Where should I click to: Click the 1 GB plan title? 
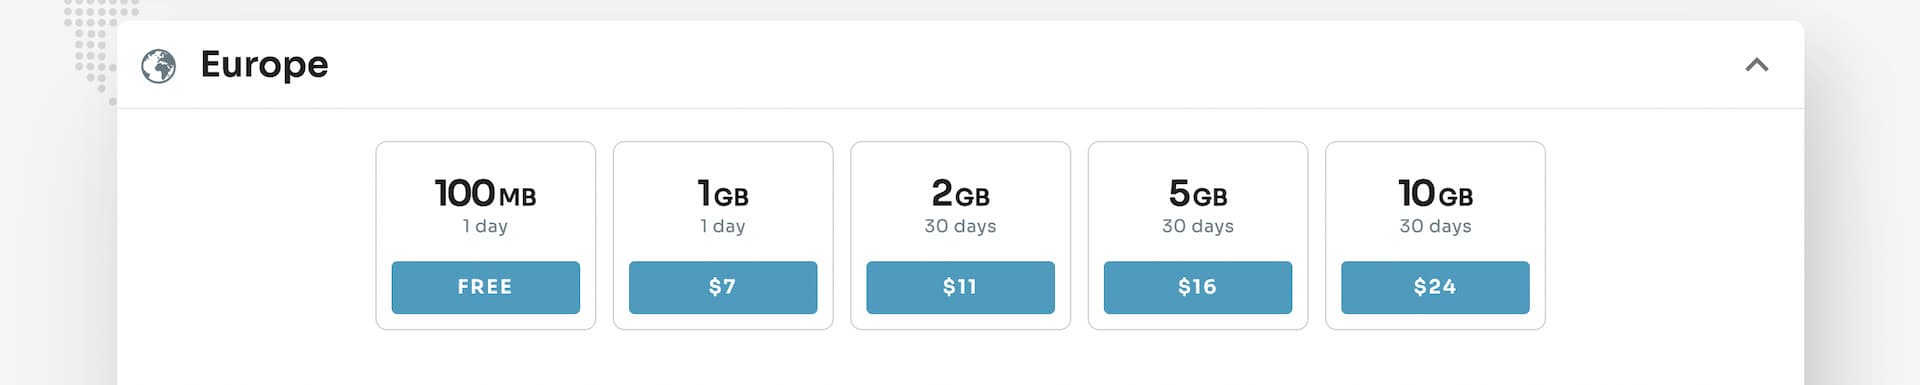722,193
